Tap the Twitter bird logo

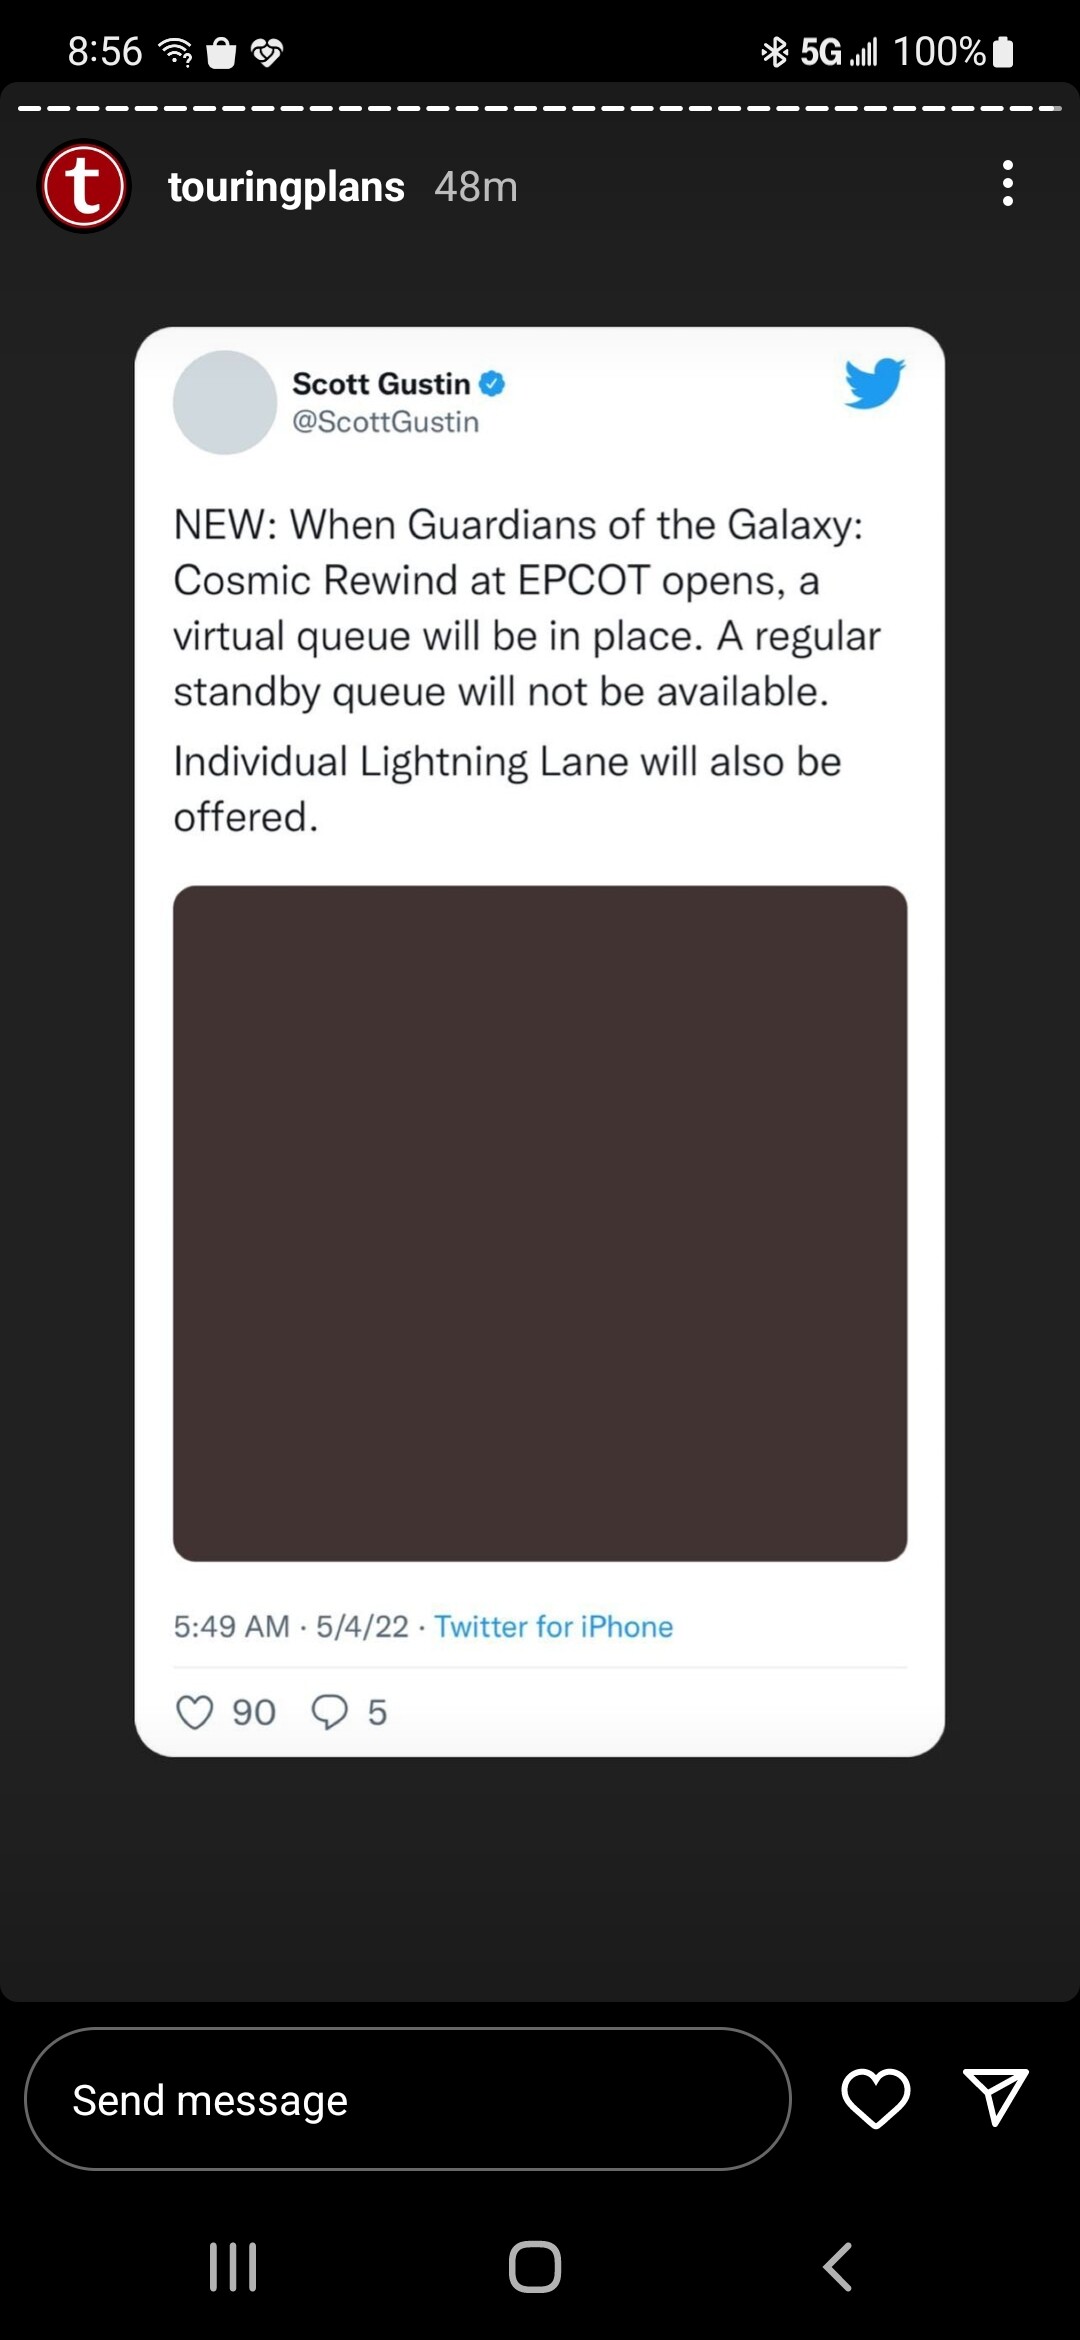click(874, 383)
